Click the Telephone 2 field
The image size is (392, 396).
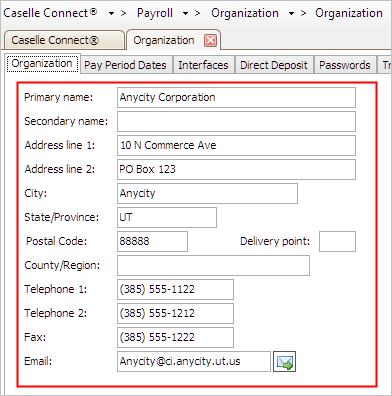tap(175, 313)
